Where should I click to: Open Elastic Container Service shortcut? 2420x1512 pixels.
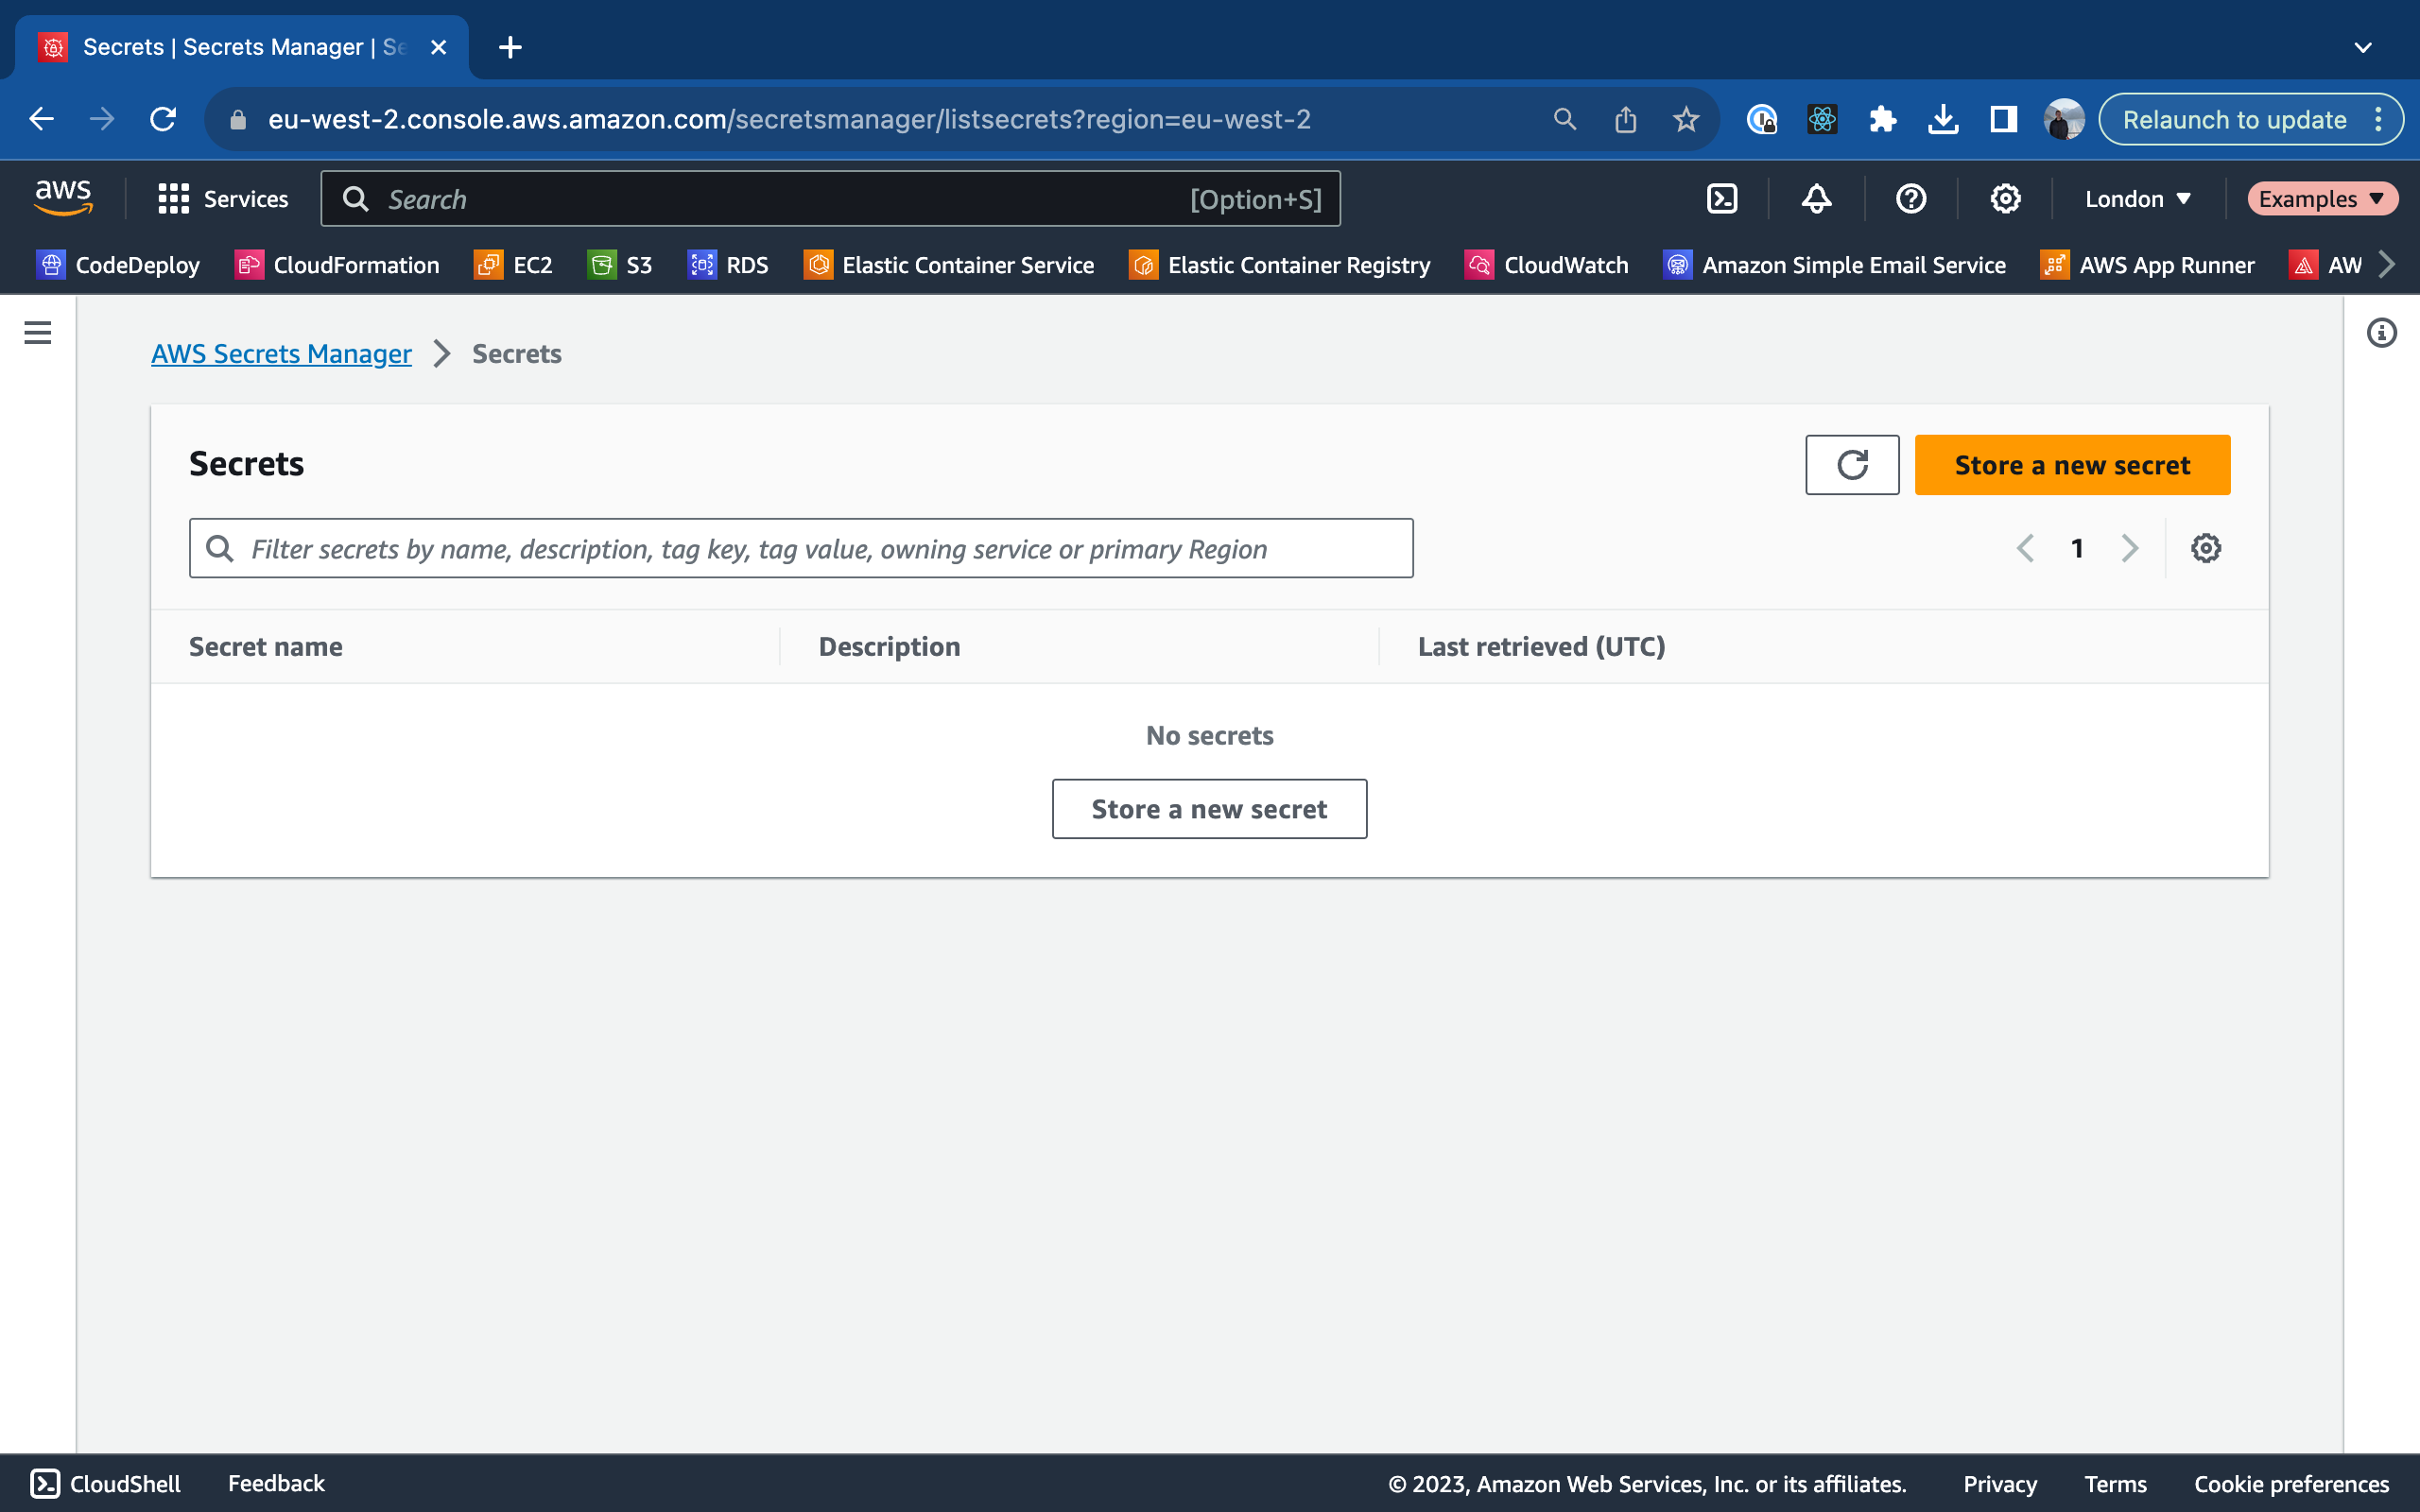coord(949,265)
